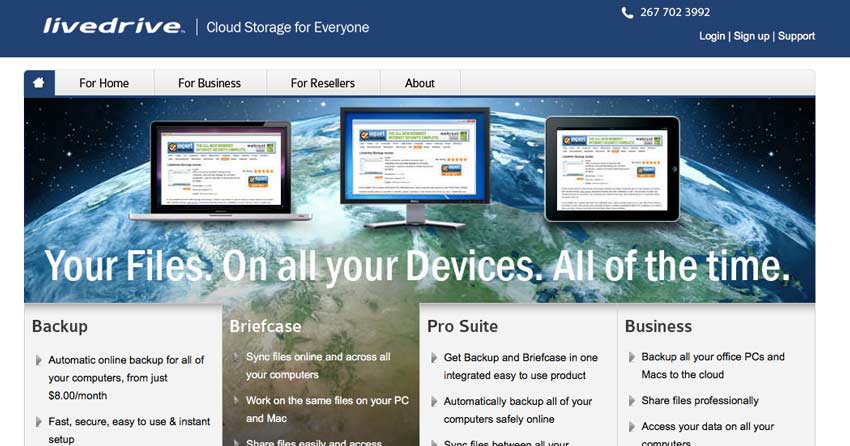Open the About menu
The width and height of the screenshot is (850, 446).
pos(420,83)
